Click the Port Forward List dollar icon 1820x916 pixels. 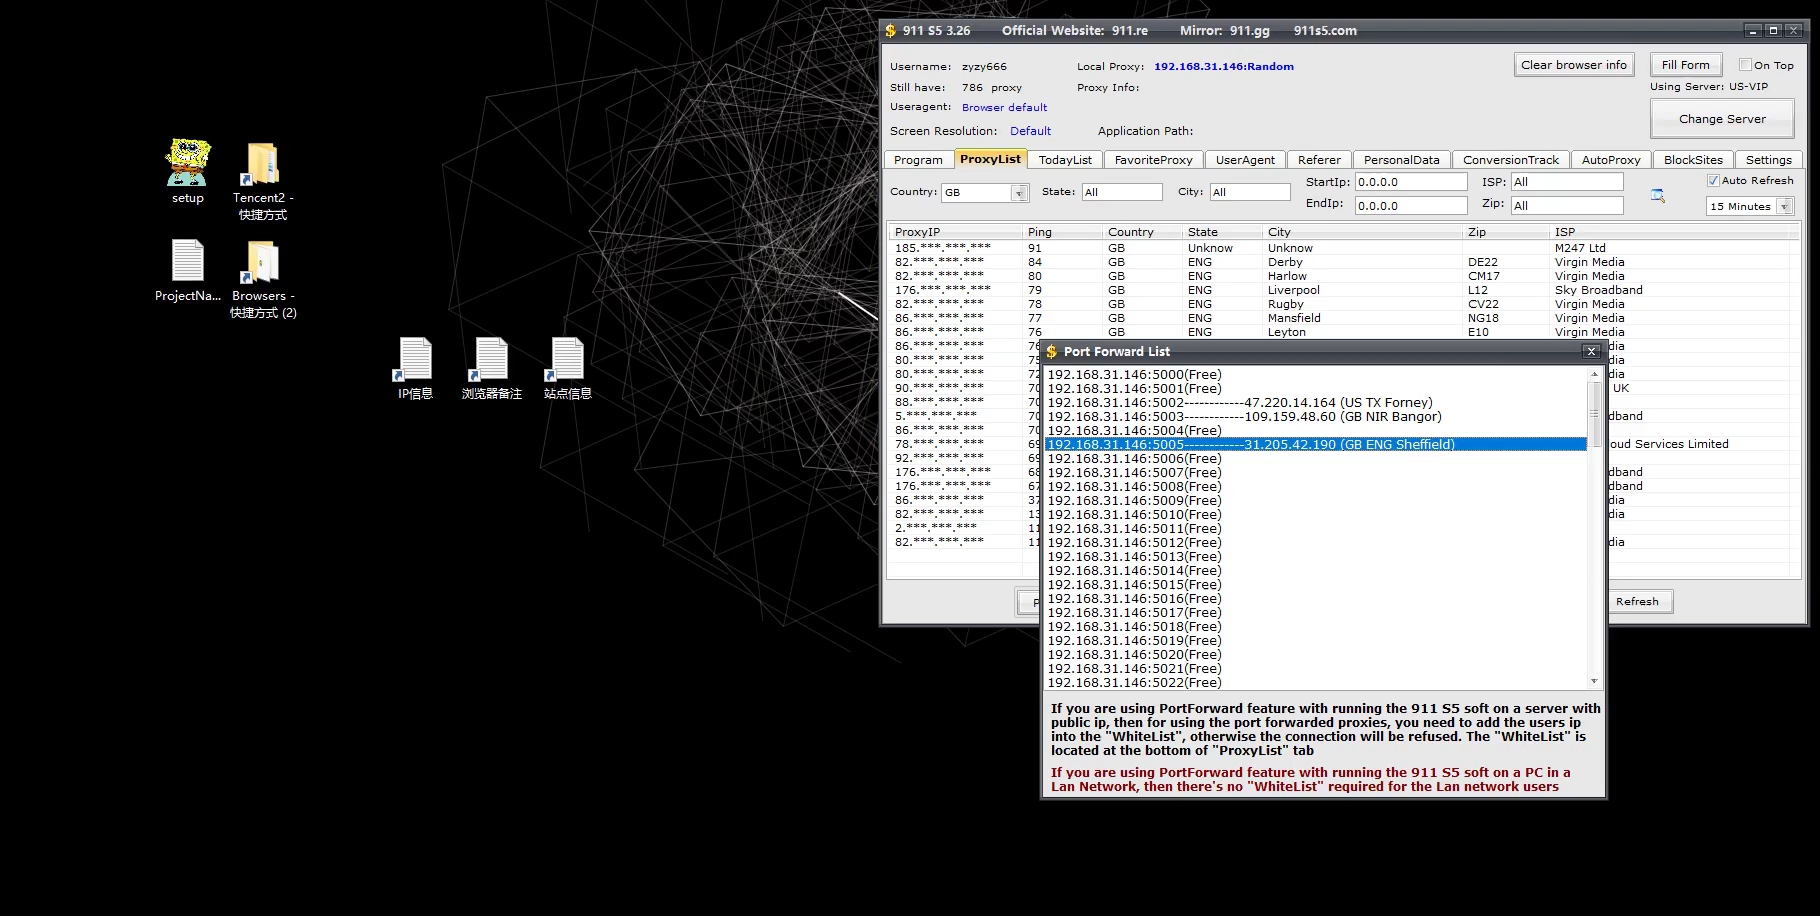coord(1052,352)
